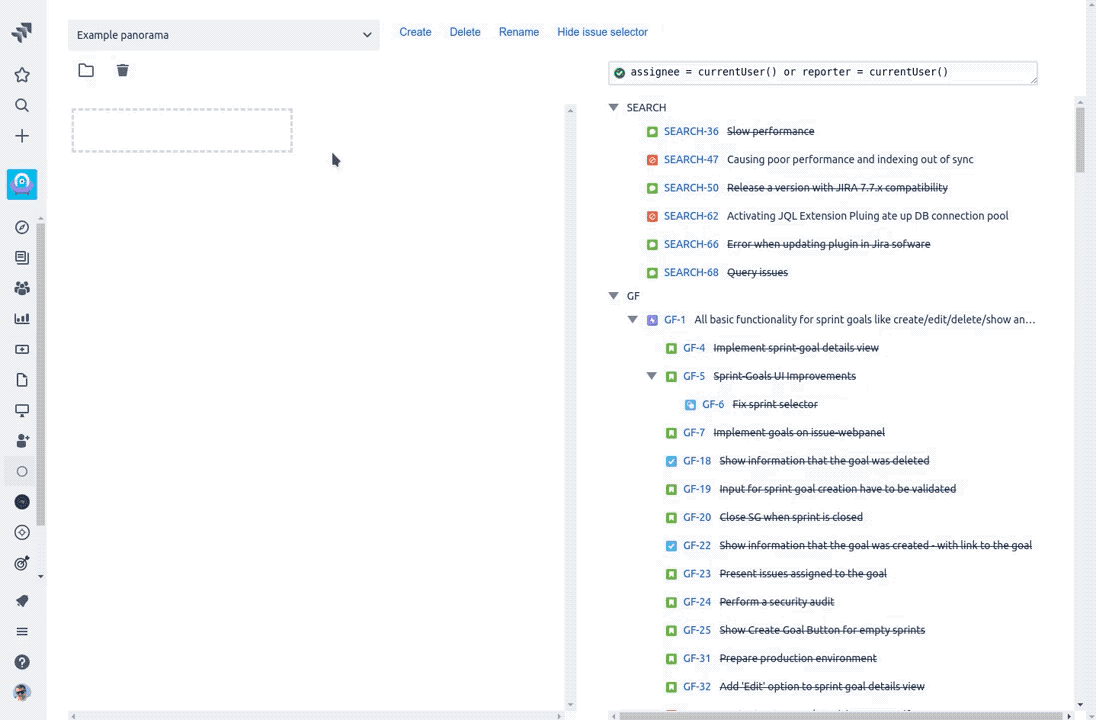Image resolution: width=1096 pixels, height=720 pixels.
Task: Collapse the GF-5 subtree
Action: pos(651,376)
